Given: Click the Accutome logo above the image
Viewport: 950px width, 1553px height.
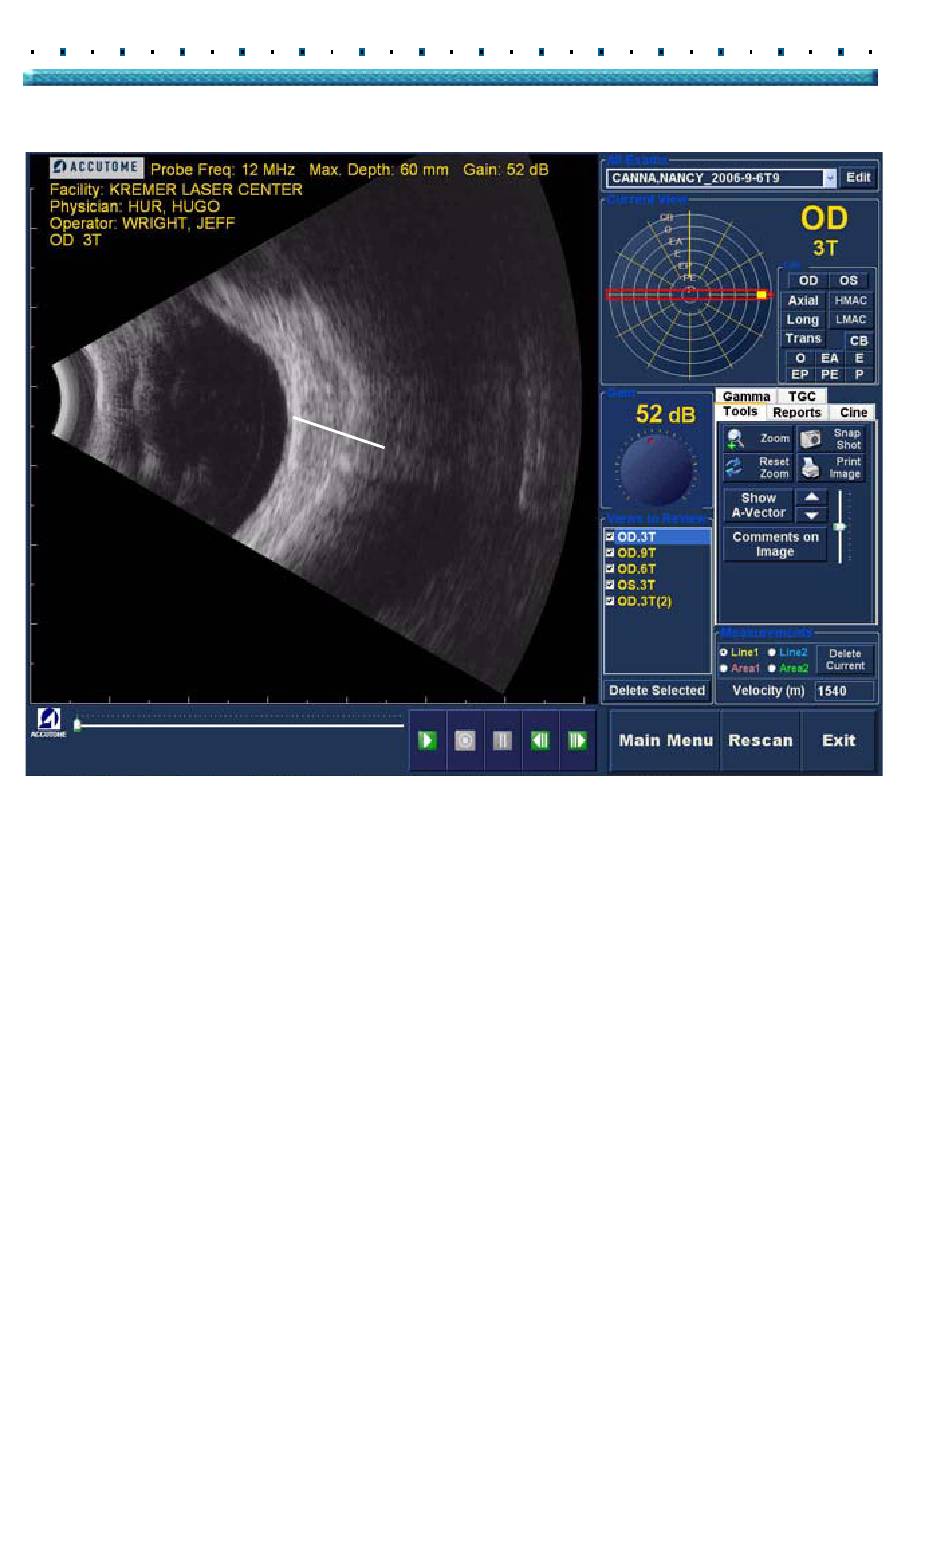Looking at the screenshot, I should 97,168.
